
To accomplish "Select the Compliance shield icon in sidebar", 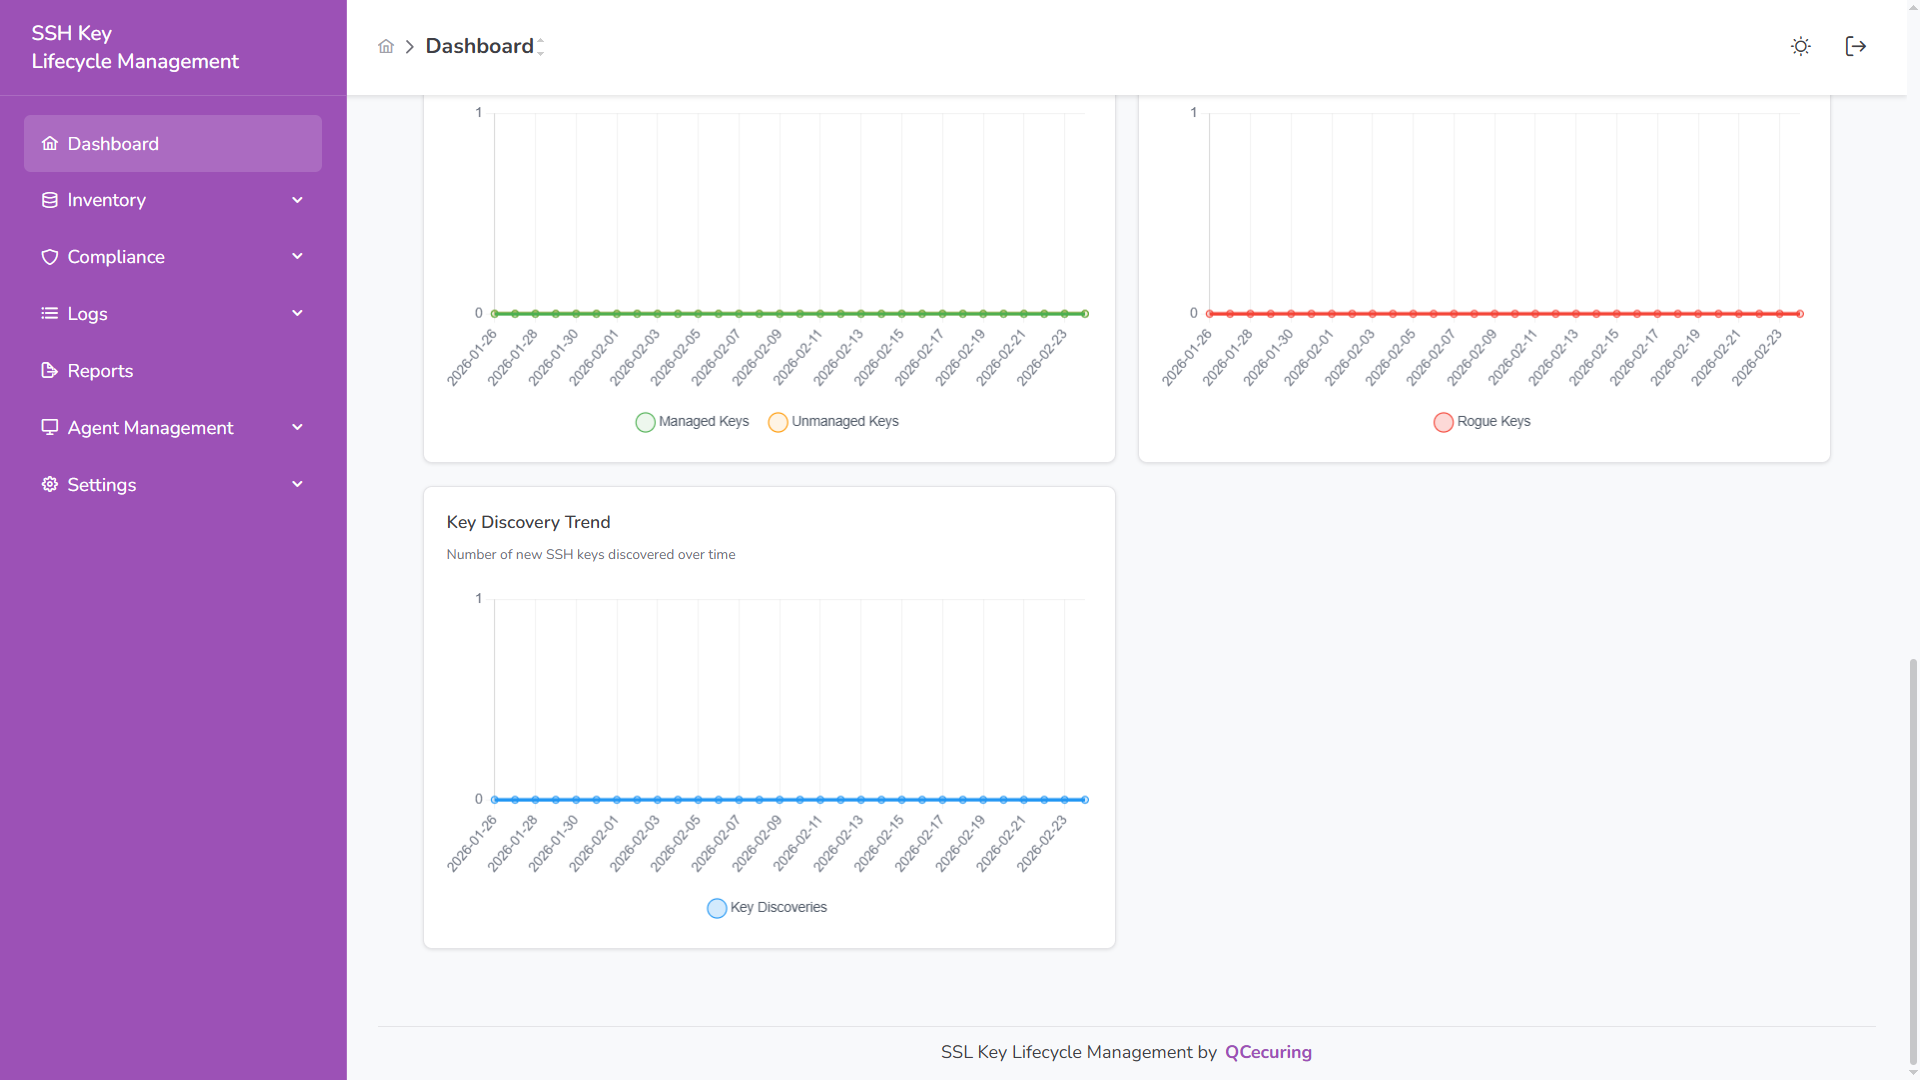I will tap(50, 257).
